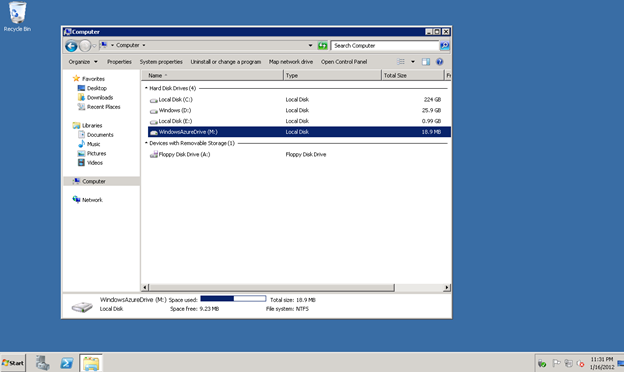Click Properties in the toolbar
The height and width of the screenshot is (372, 624).
(x=119, y=62)
